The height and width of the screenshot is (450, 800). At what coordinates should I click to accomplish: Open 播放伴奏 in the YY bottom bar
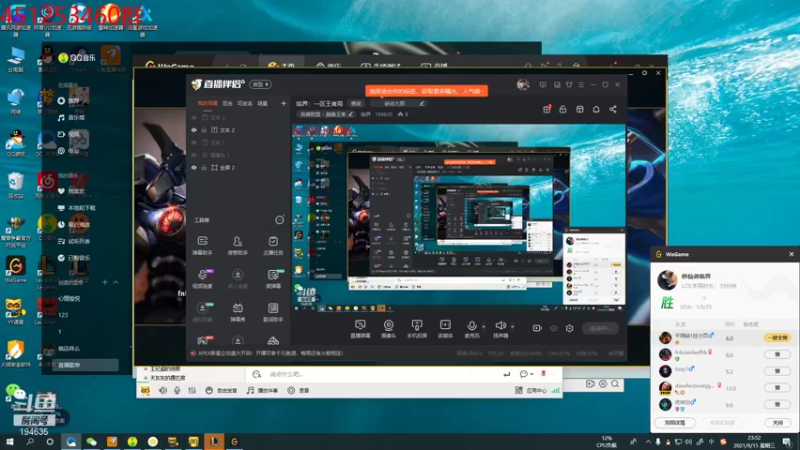coord(263,390)
